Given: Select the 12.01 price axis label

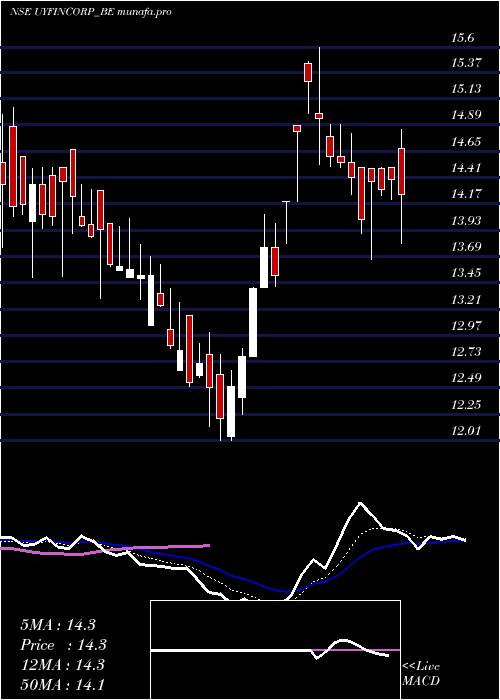Looking at the screenshot, I should [x=466, y=431].
